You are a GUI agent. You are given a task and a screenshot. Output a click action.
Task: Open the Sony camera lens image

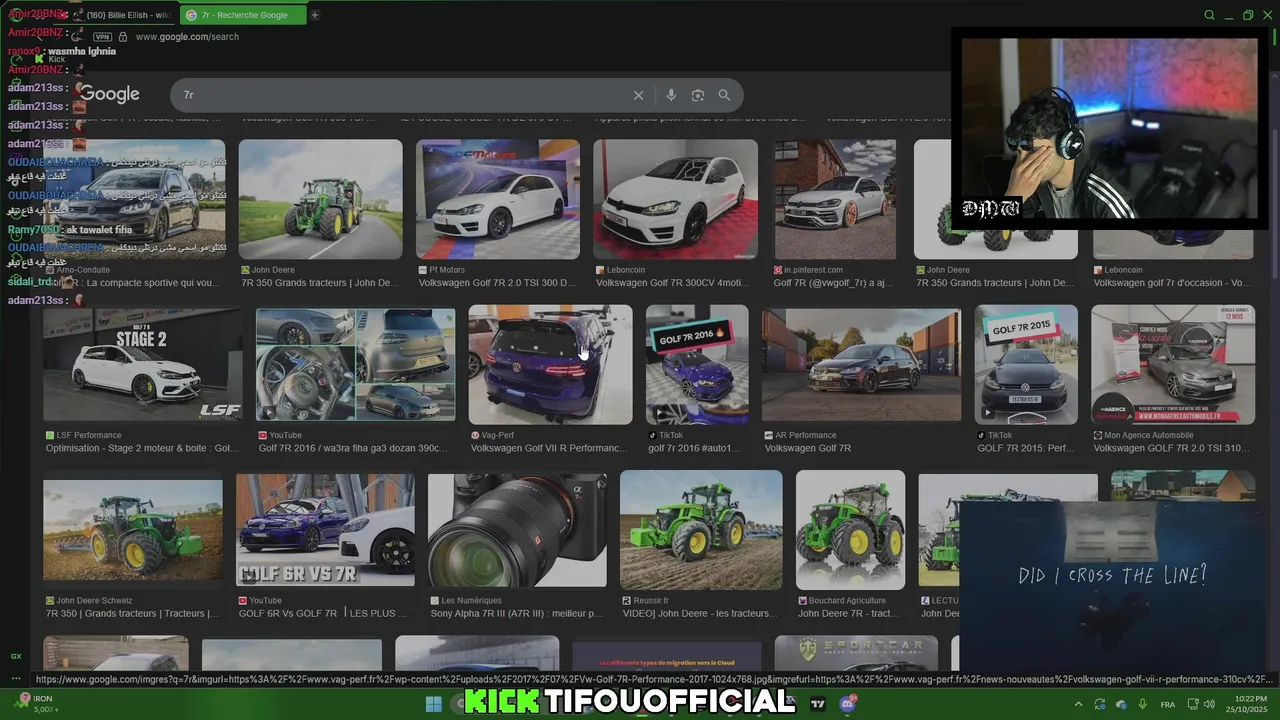(x=517, y=530)
